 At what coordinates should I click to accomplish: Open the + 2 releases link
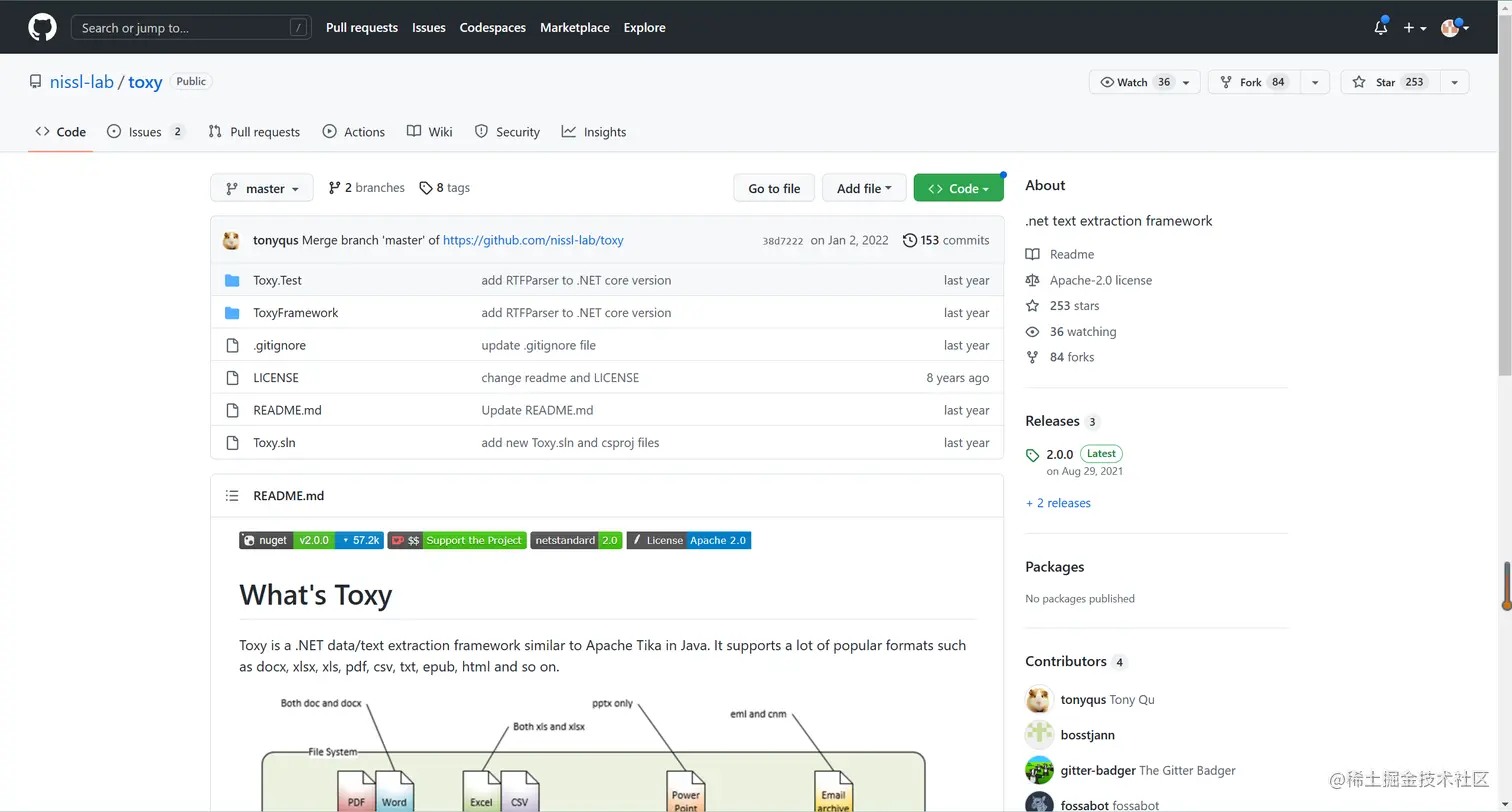click(x=1058, y=503)
